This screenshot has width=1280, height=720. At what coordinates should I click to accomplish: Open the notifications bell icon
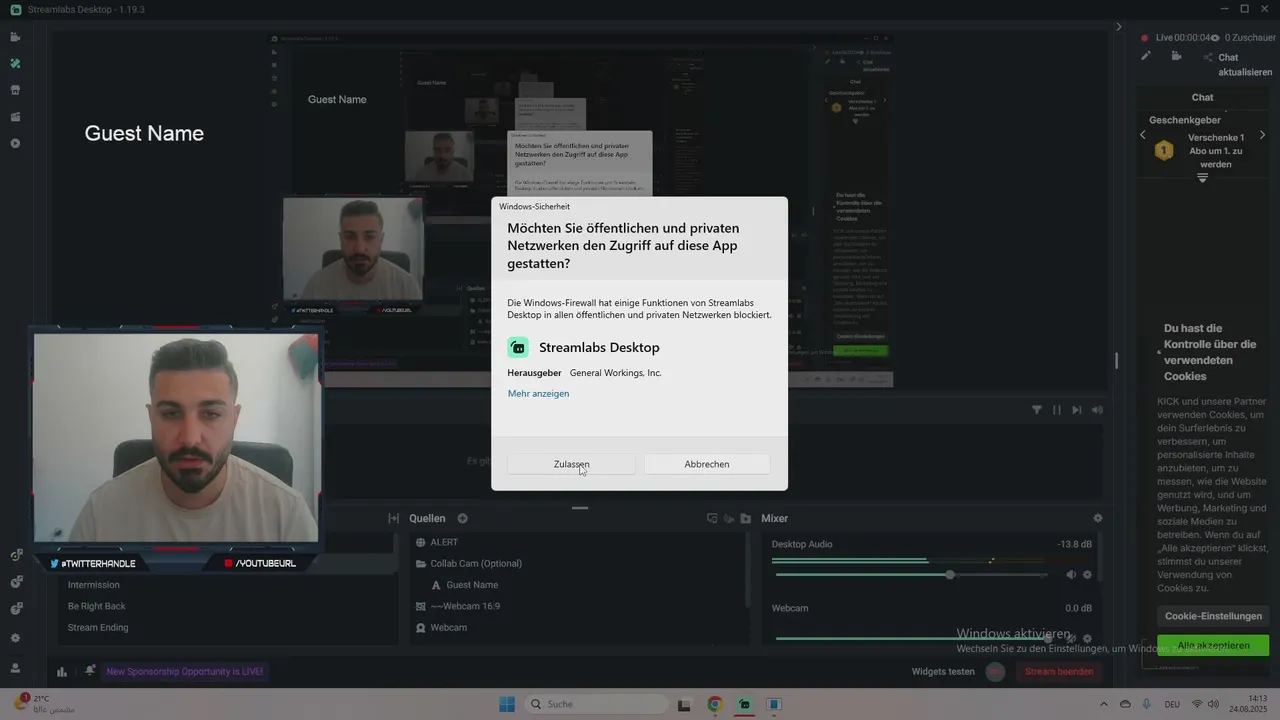pos(90,671)
